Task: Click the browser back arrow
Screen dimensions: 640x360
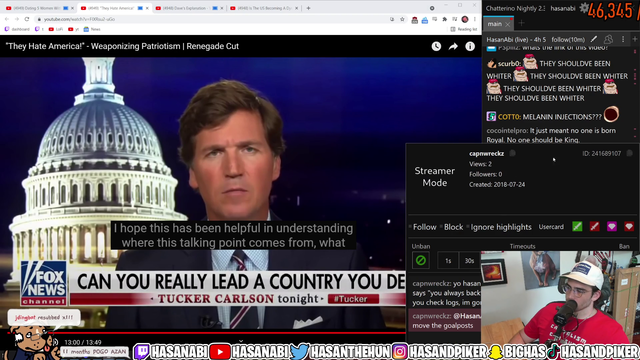Action: (7, 19)
